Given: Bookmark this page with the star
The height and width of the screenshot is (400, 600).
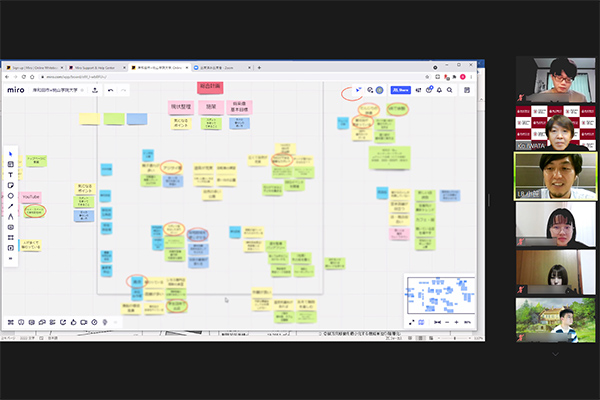Looking at the screenshot, I should [x=427, y=77].
